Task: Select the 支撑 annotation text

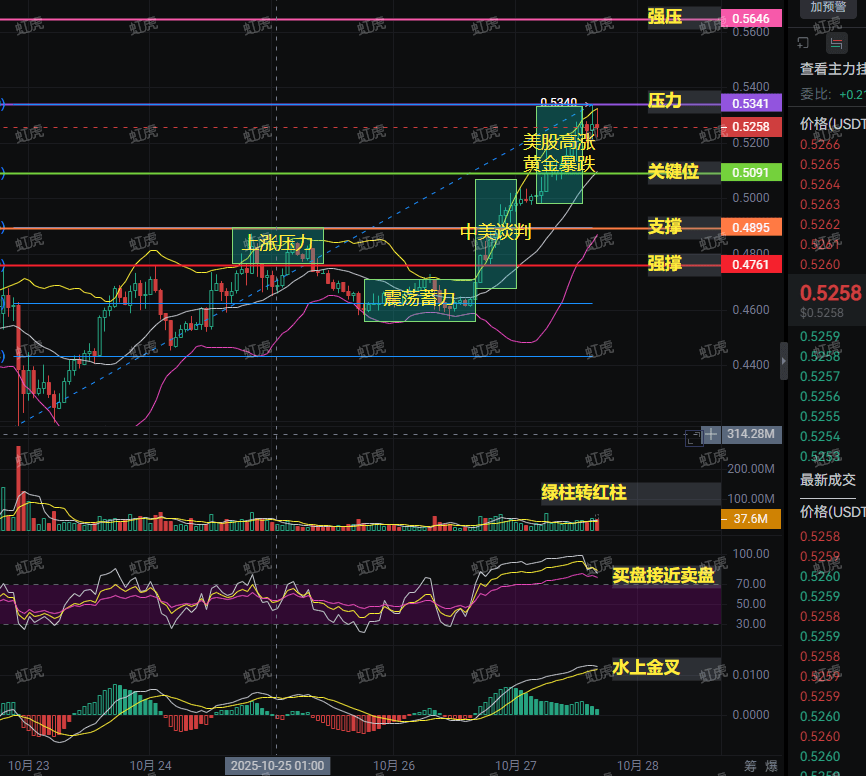Action: tap(664, 226)
